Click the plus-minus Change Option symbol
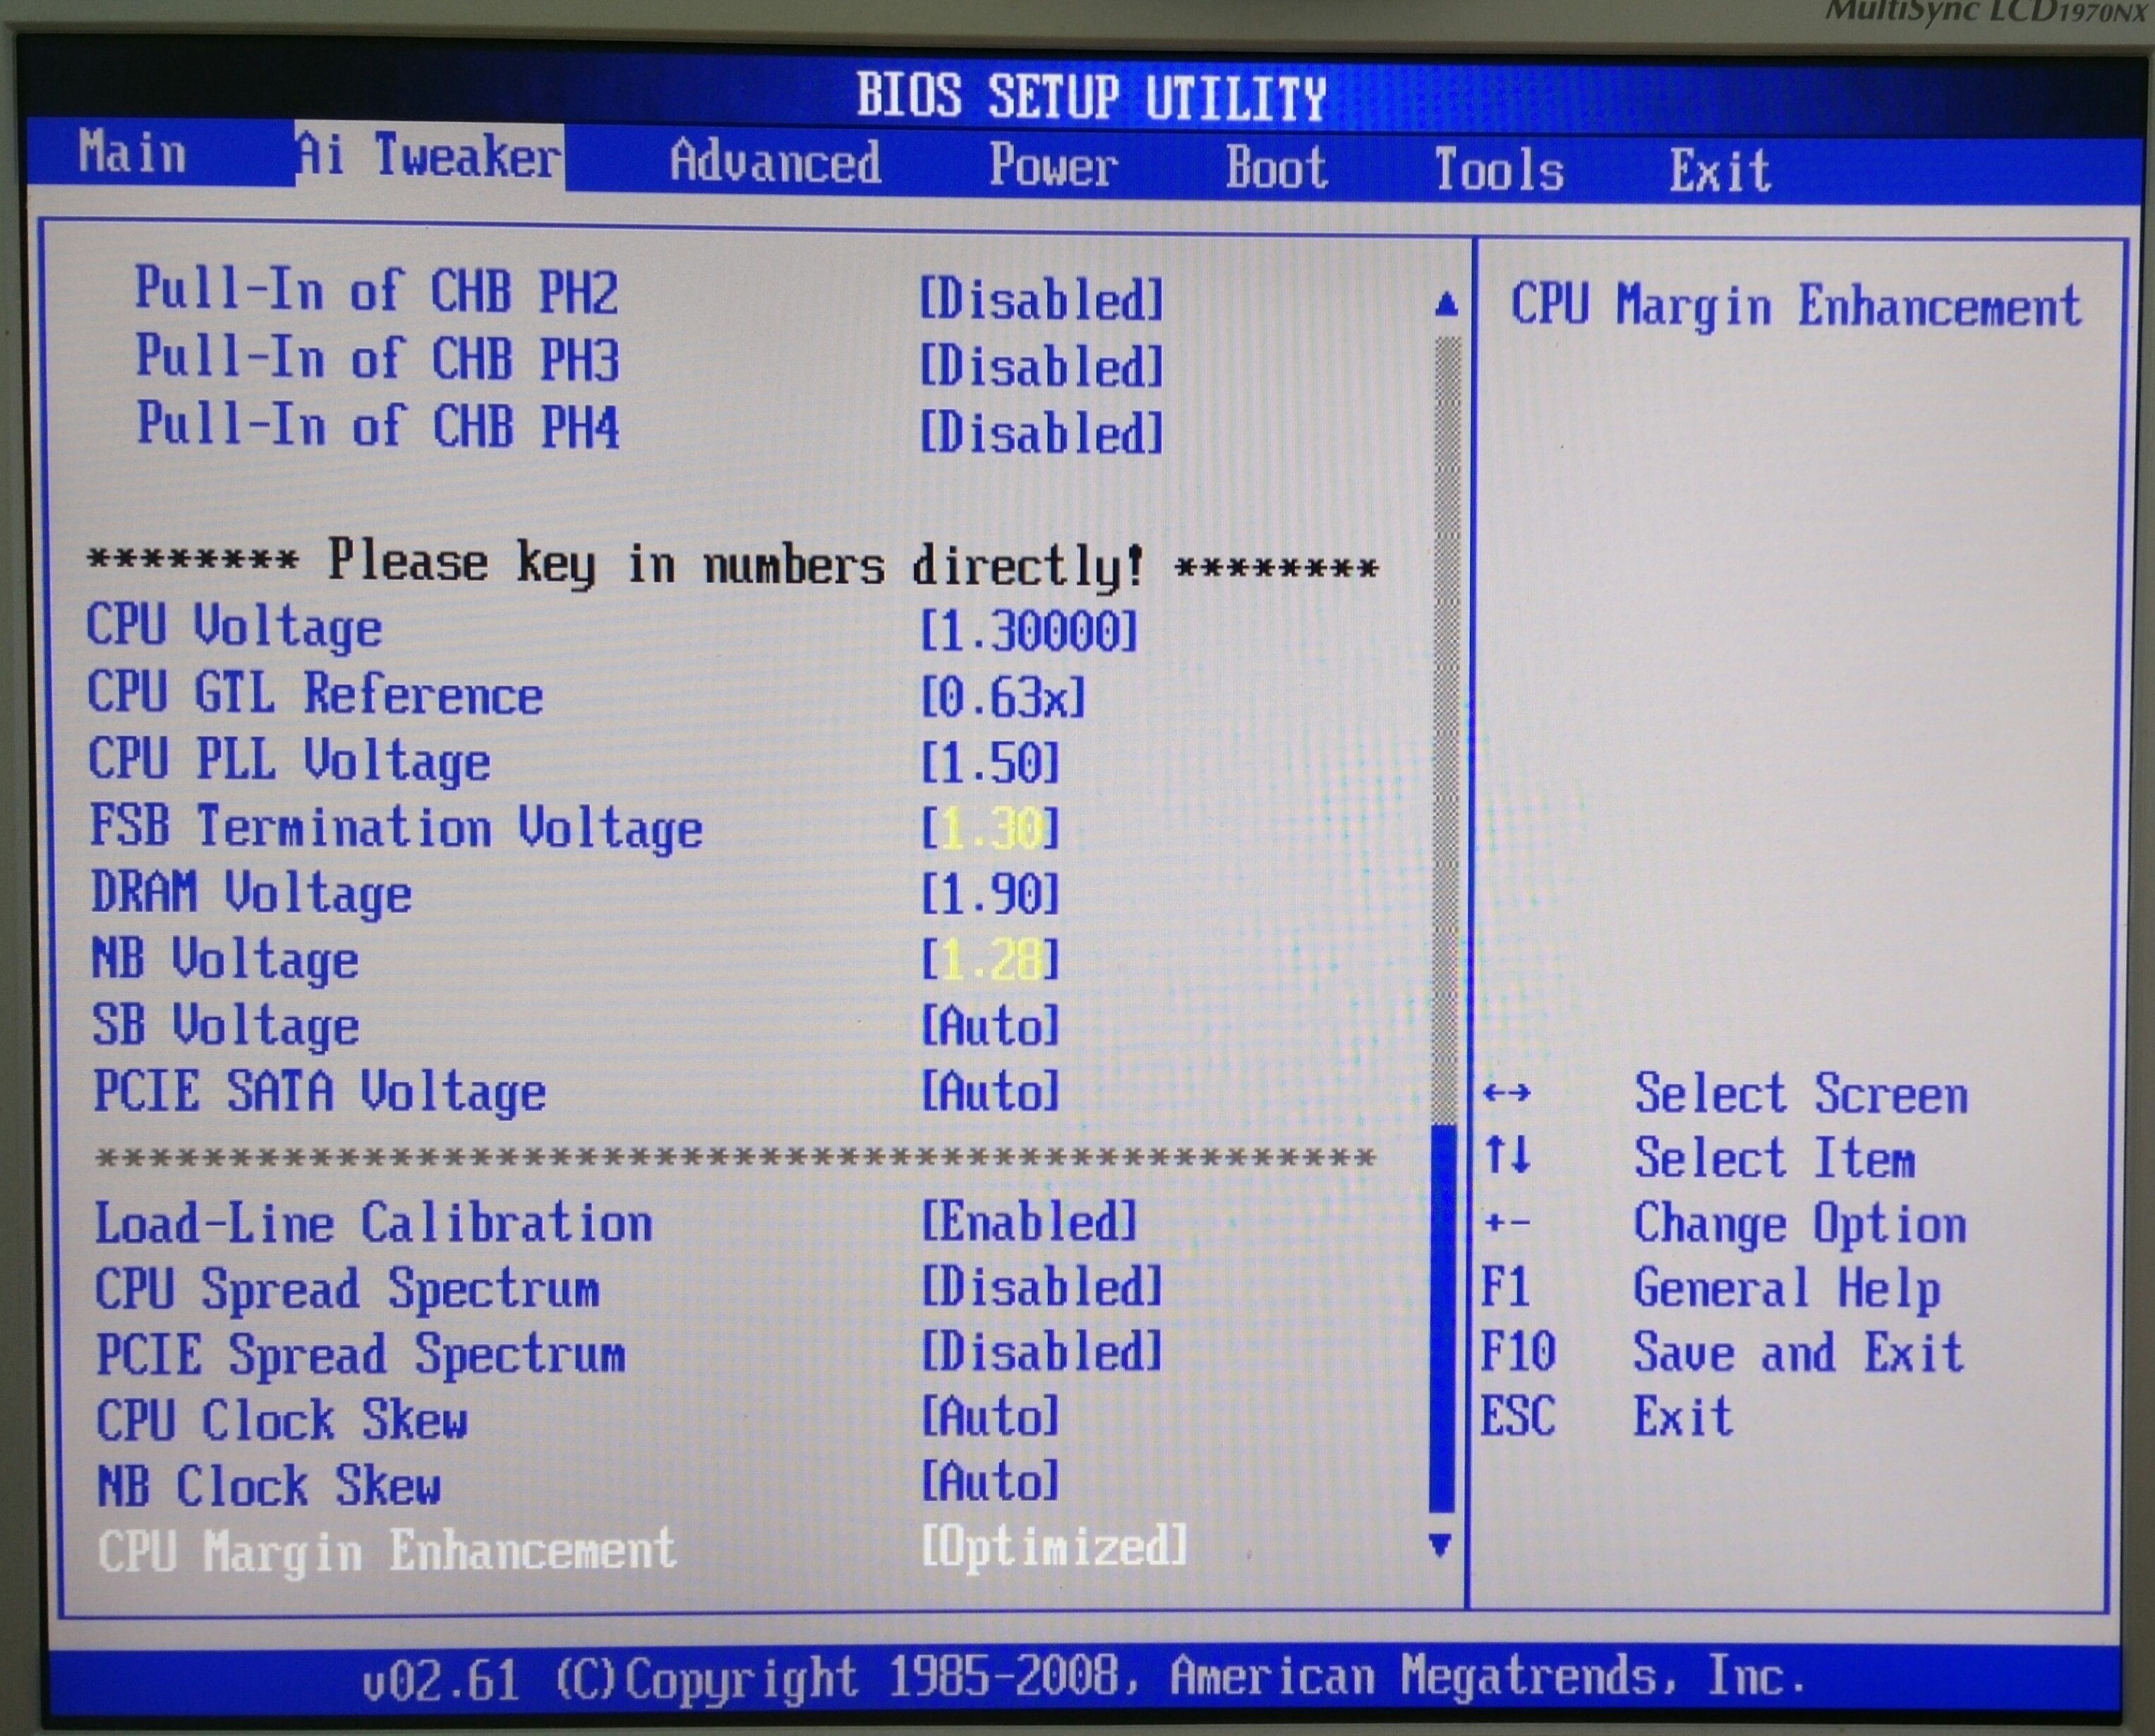Screen dimensions: 2155x1736 1507,1222
